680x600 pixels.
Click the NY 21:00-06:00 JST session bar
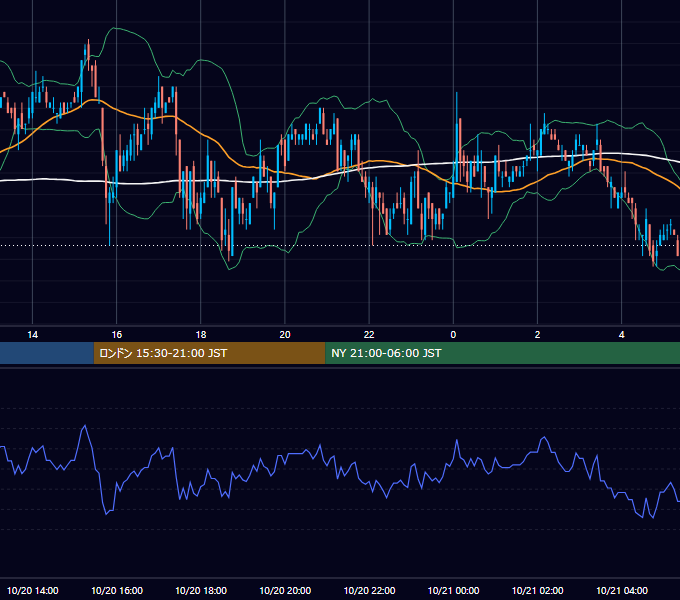click(502, 353)
